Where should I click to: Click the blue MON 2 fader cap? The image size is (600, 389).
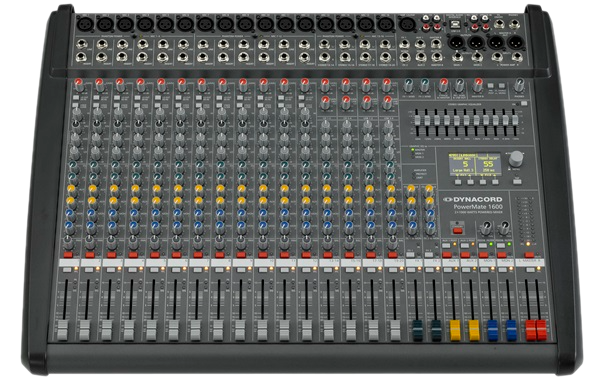[511, 330]
